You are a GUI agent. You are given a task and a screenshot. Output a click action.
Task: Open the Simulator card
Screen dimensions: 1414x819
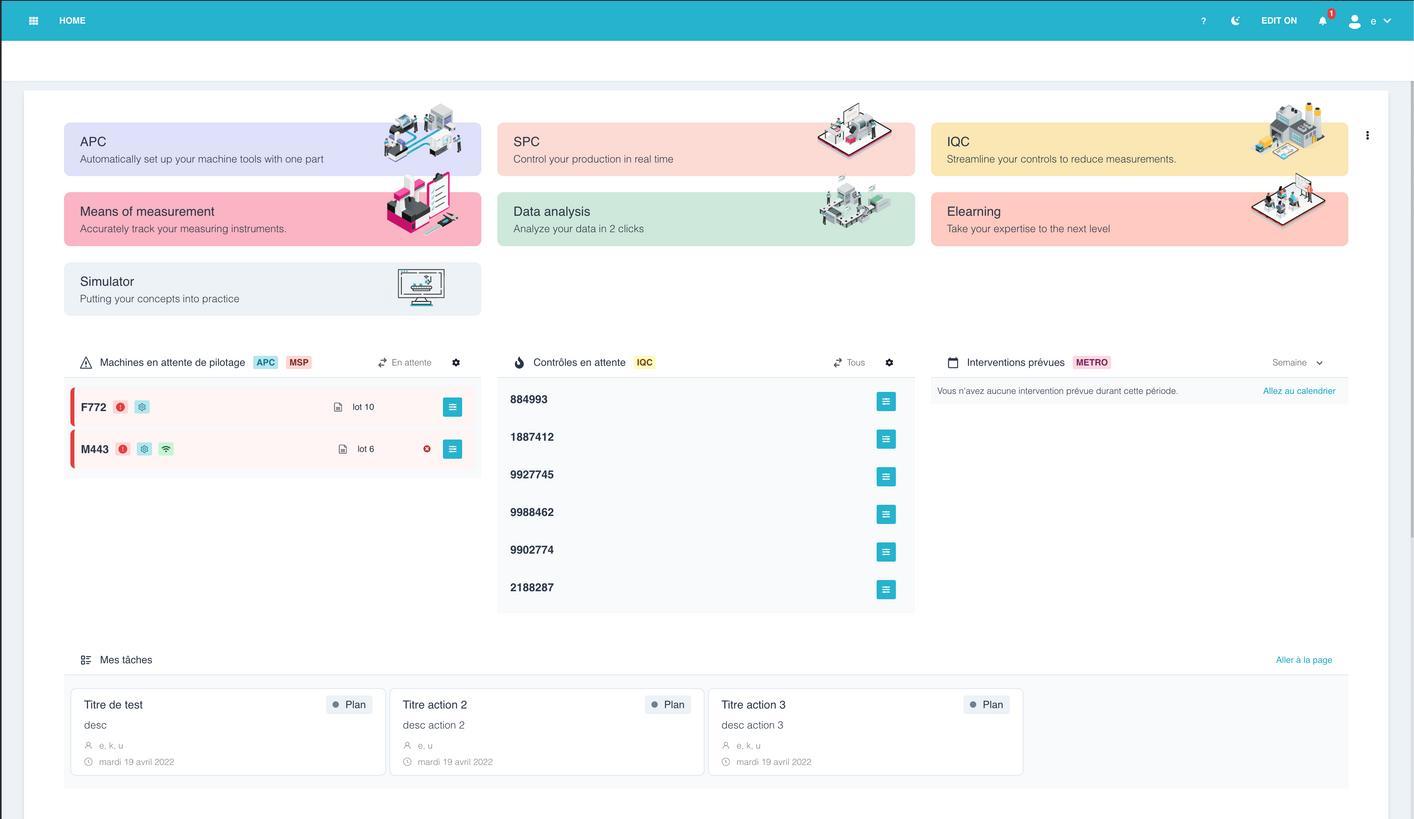(x=272, y=289)
